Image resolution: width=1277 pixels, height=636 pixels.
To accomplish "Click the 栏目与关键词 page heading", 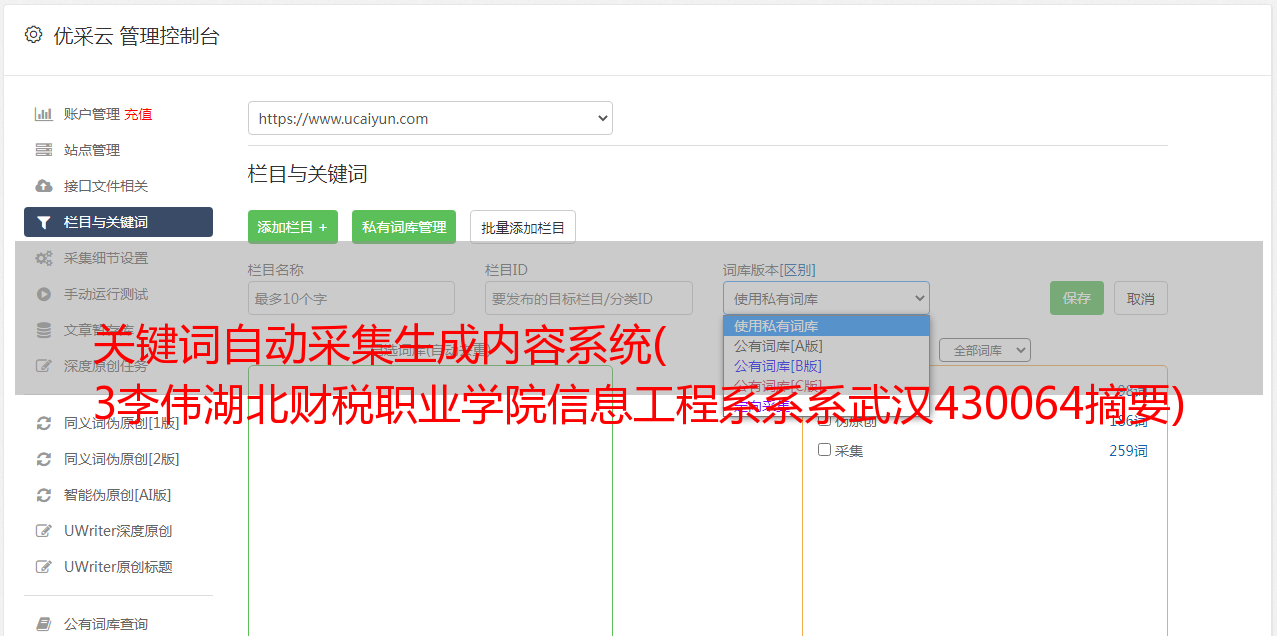I will [x=308, y=174].
